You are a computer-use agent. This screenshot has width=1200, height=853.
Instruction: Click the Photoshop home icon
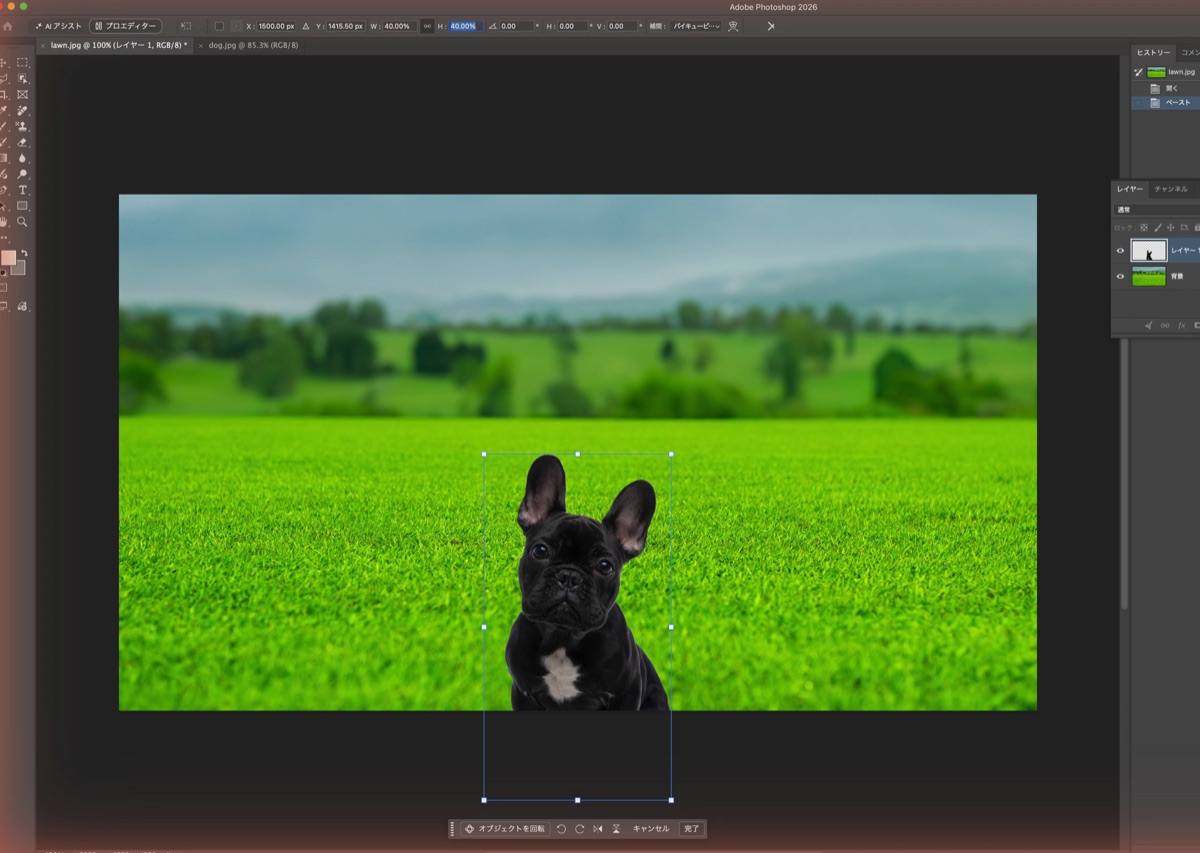coord(7,26)
